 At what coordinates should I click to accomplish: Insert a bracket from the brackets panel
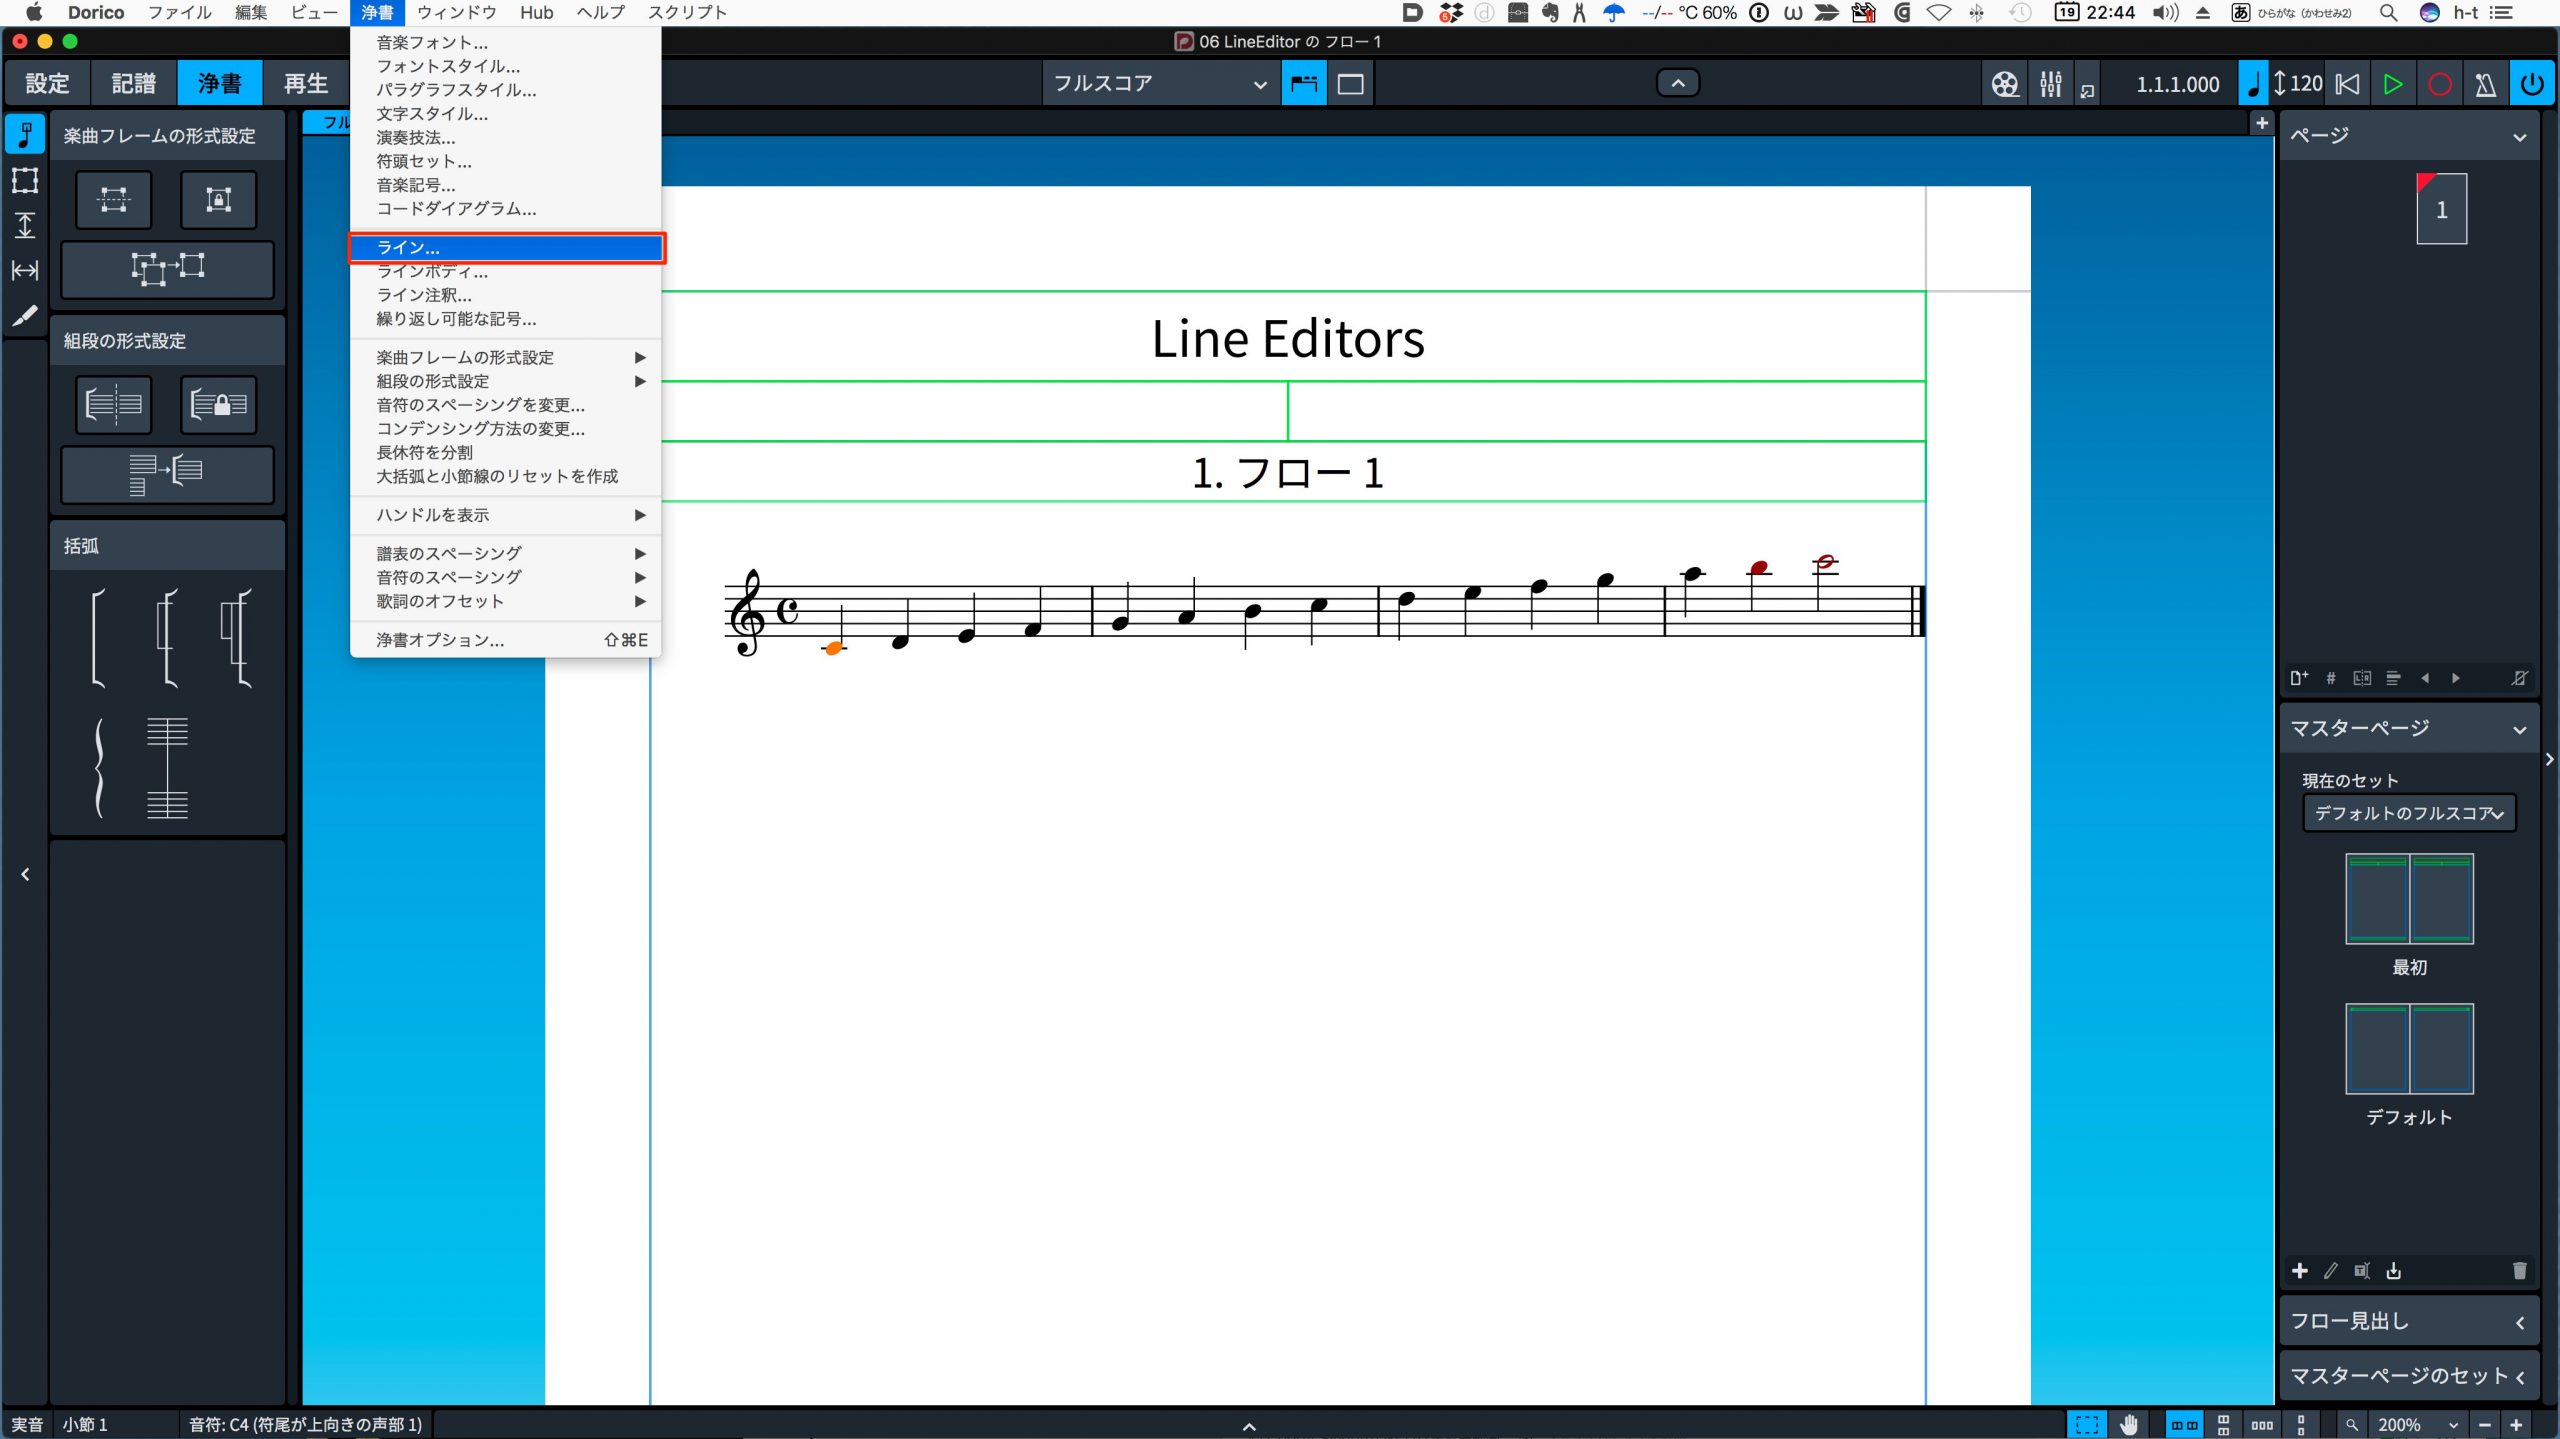pos(98,638)
